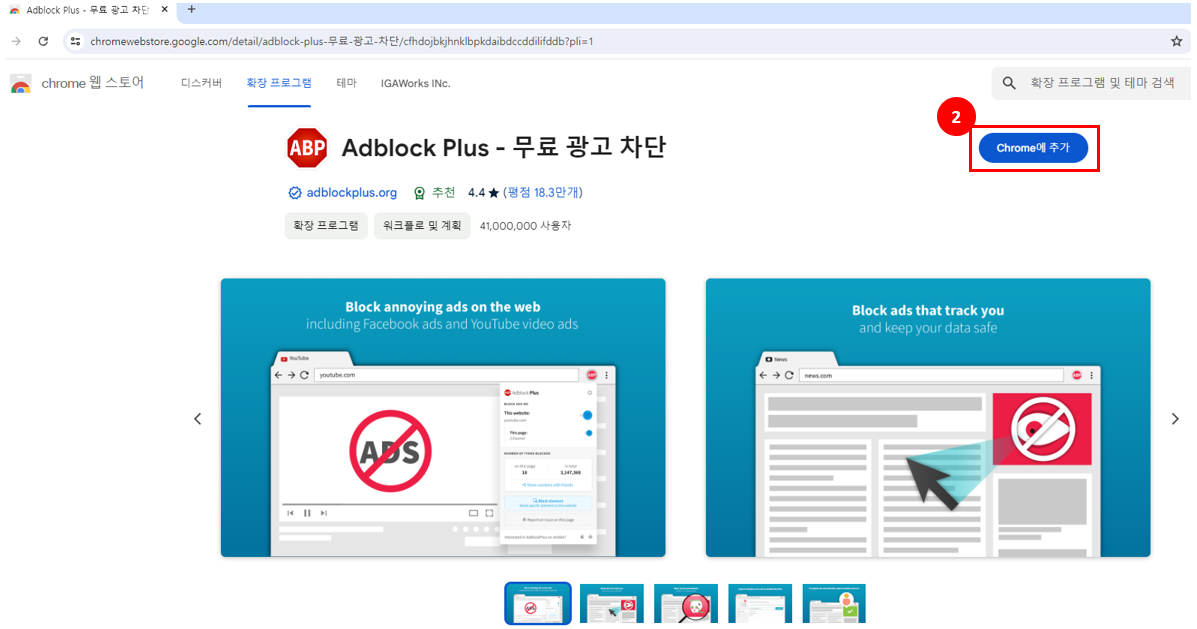Click the Chrome에 추가 button

1033,148
